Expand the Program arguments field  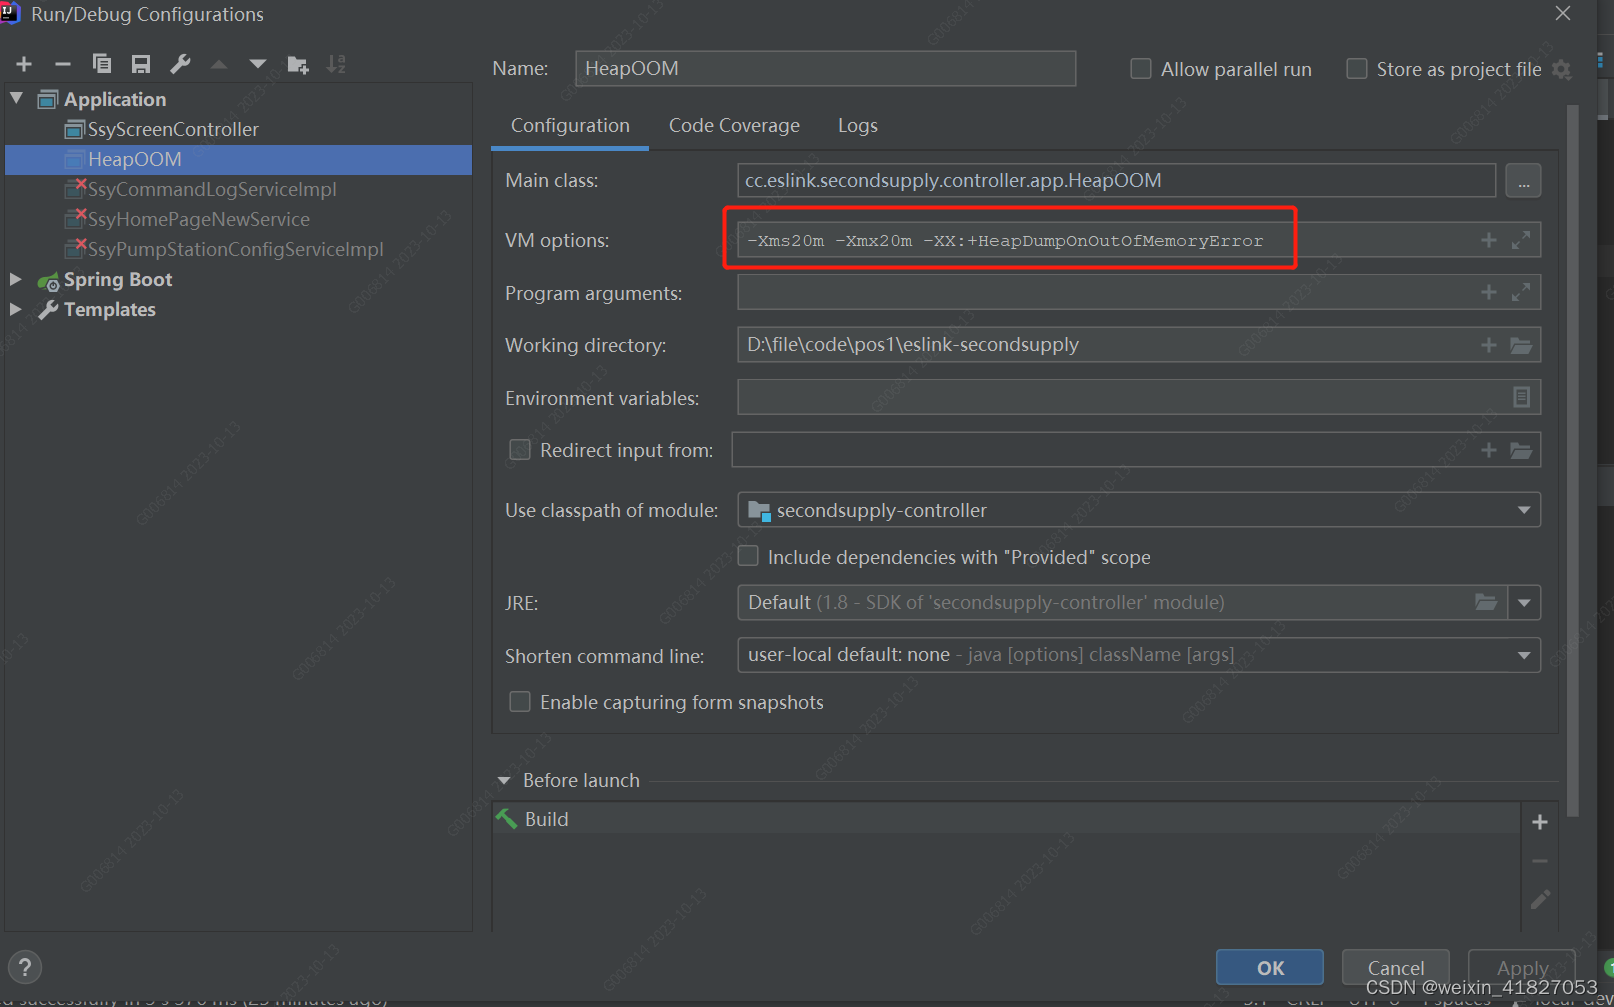(x=1521, y=292)
